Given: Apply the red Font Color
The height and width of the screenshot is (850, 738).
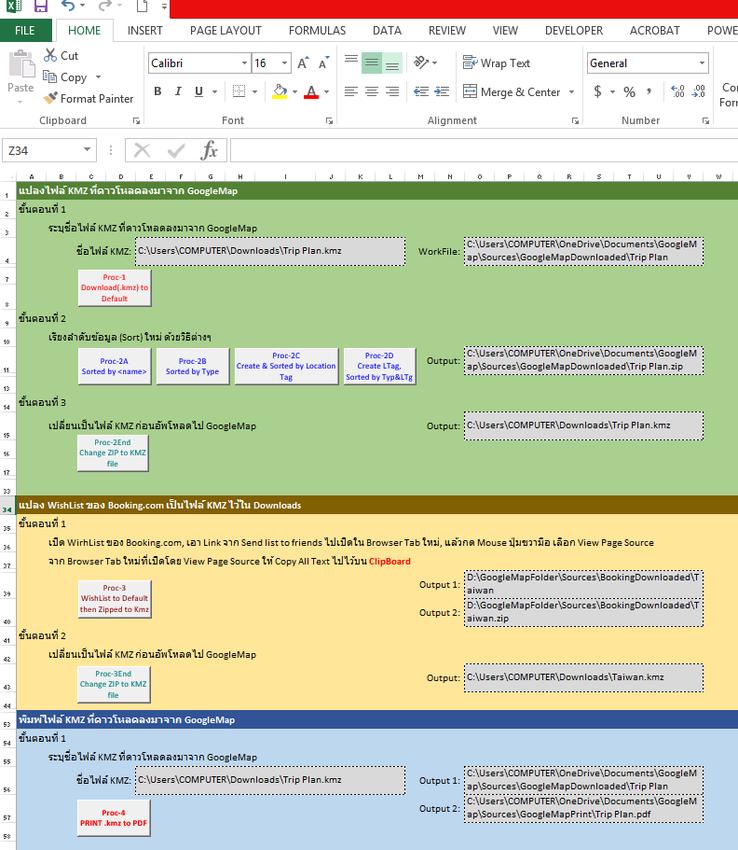Looking at the screenshot, I should pyautogui.click(x=311, y=92).
